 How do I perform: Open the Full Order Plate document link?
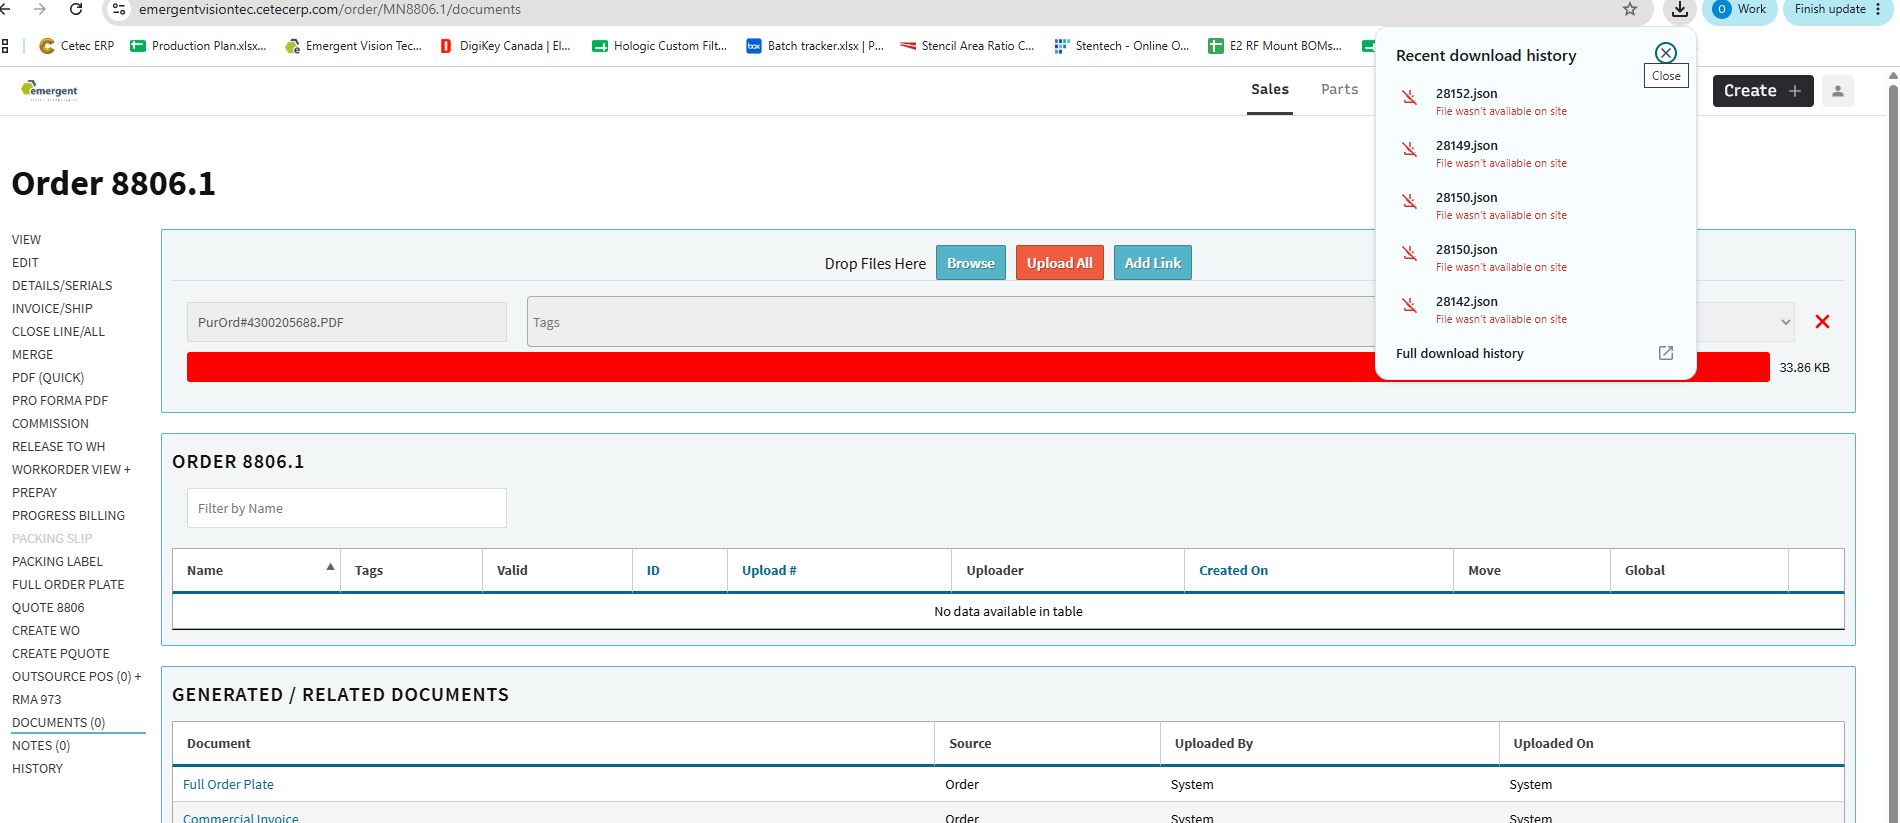(x=228, y=785)
